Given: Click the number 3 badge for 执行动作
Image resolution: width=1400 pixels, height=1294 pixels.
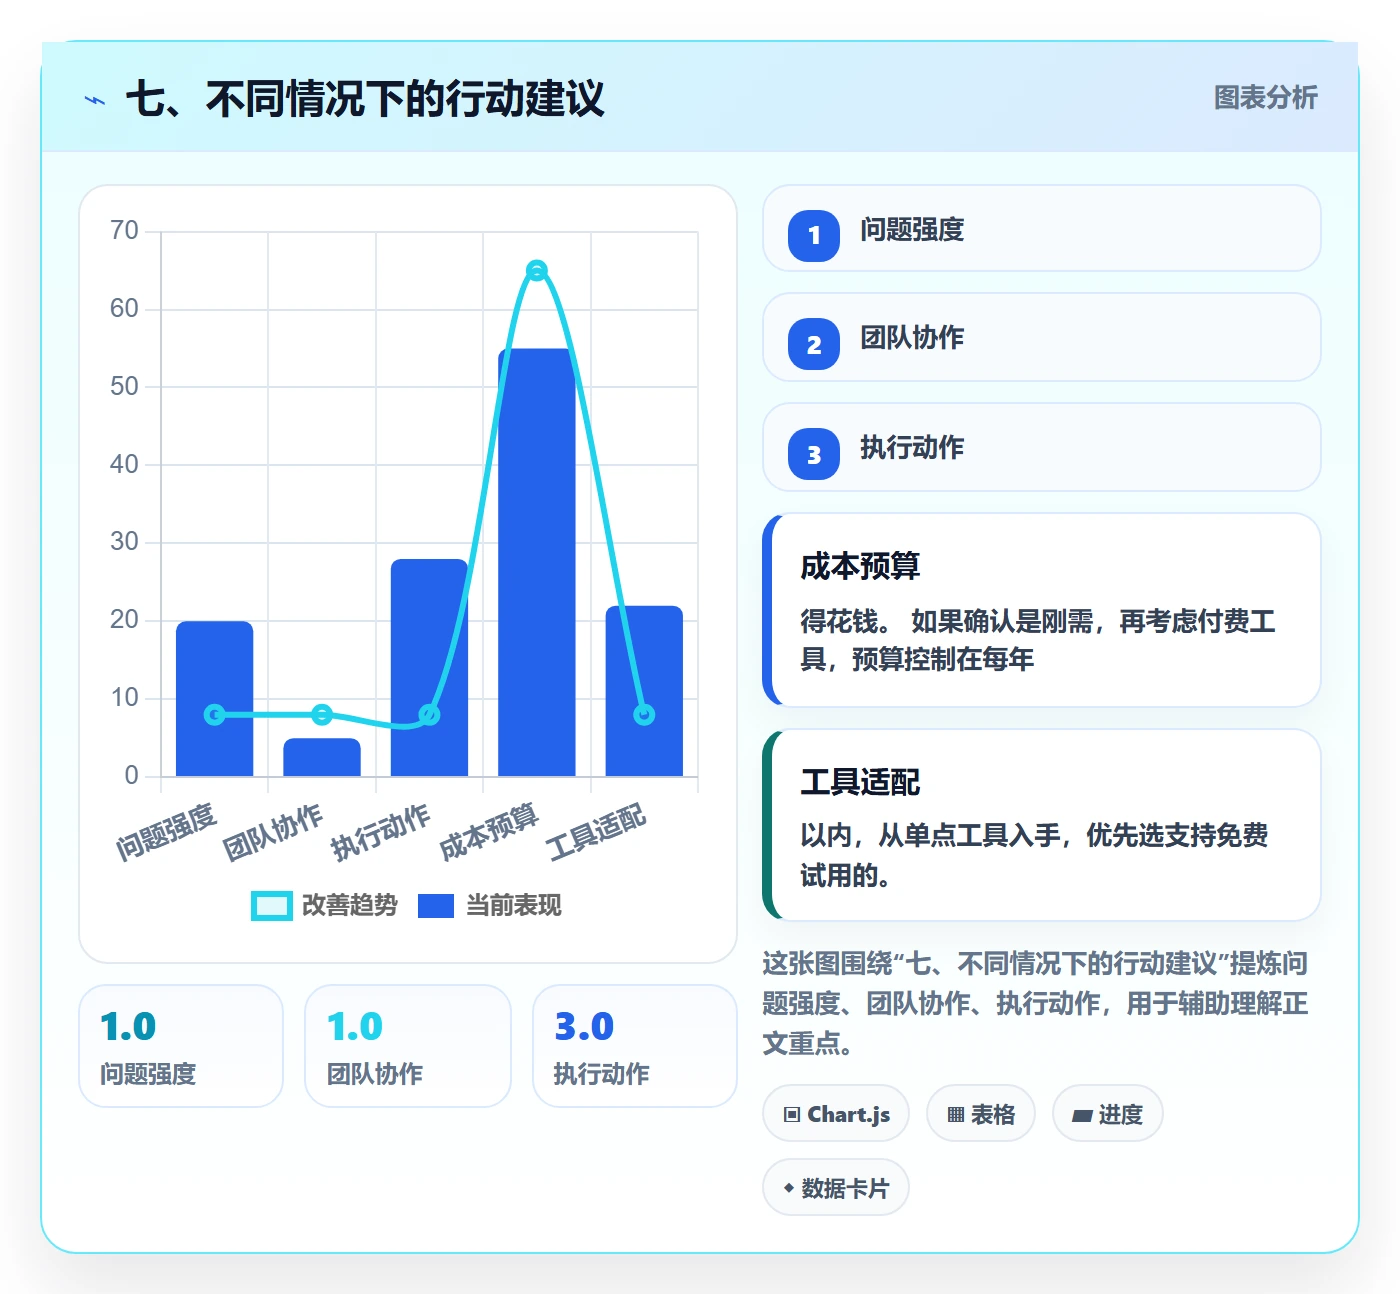Looking at the screenshot, I should pos(814,454).
